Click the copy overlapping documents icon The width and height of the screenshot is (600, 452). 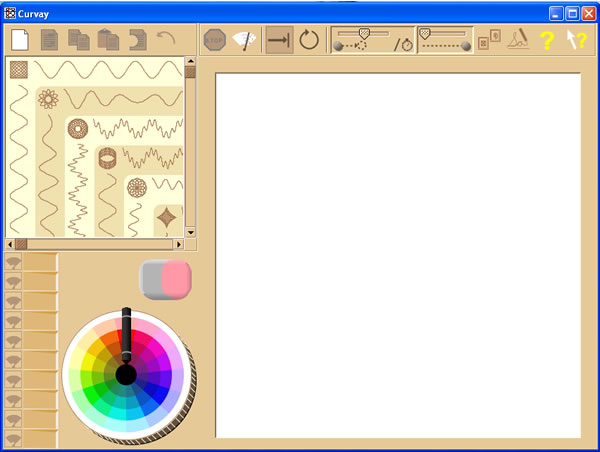pos(78,40)
